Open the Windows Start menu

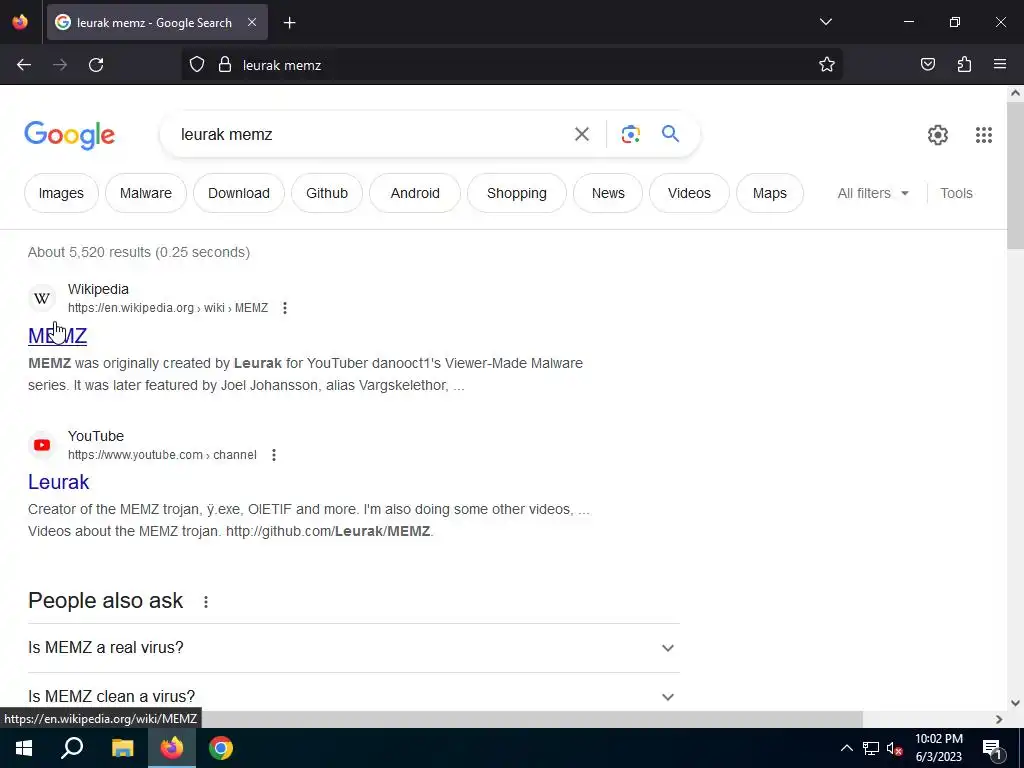pos(24,748)
